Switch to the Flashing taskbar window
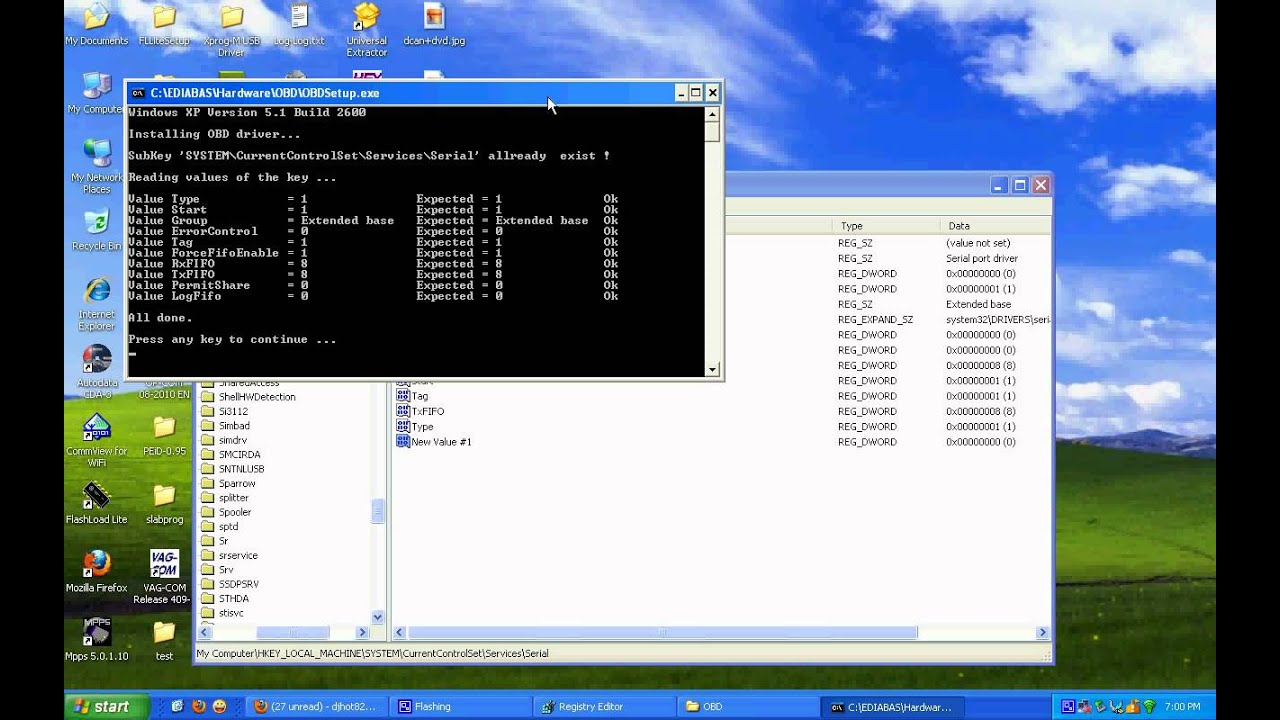Viewport: 1280px width, 720px height. point(459,706)
